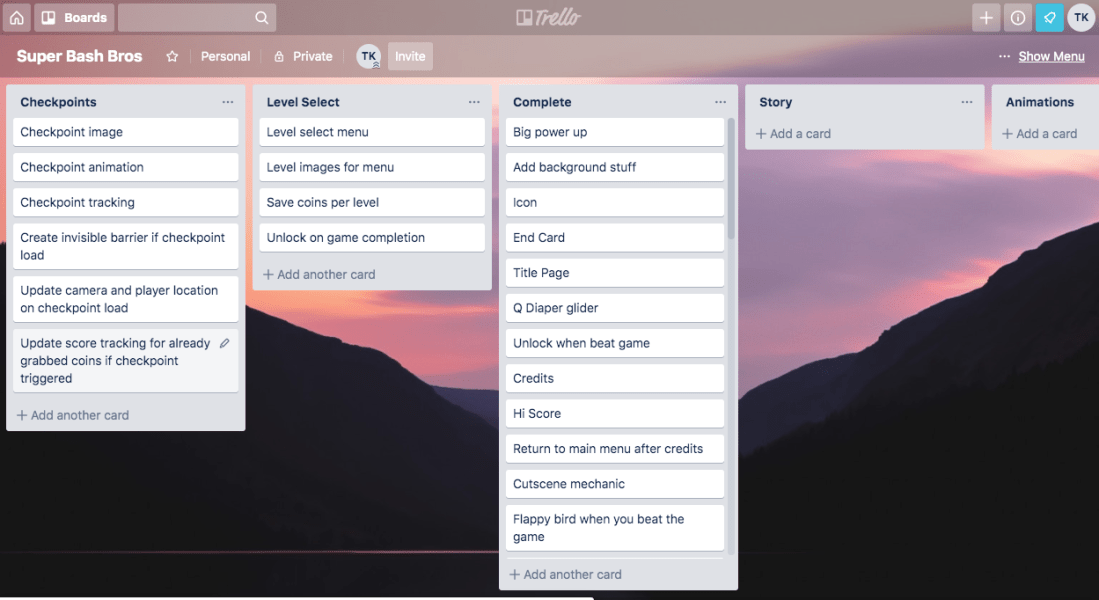Open the Level Select list menu
This screenshot has width=1099, height=600.
[x=474, y=101]
